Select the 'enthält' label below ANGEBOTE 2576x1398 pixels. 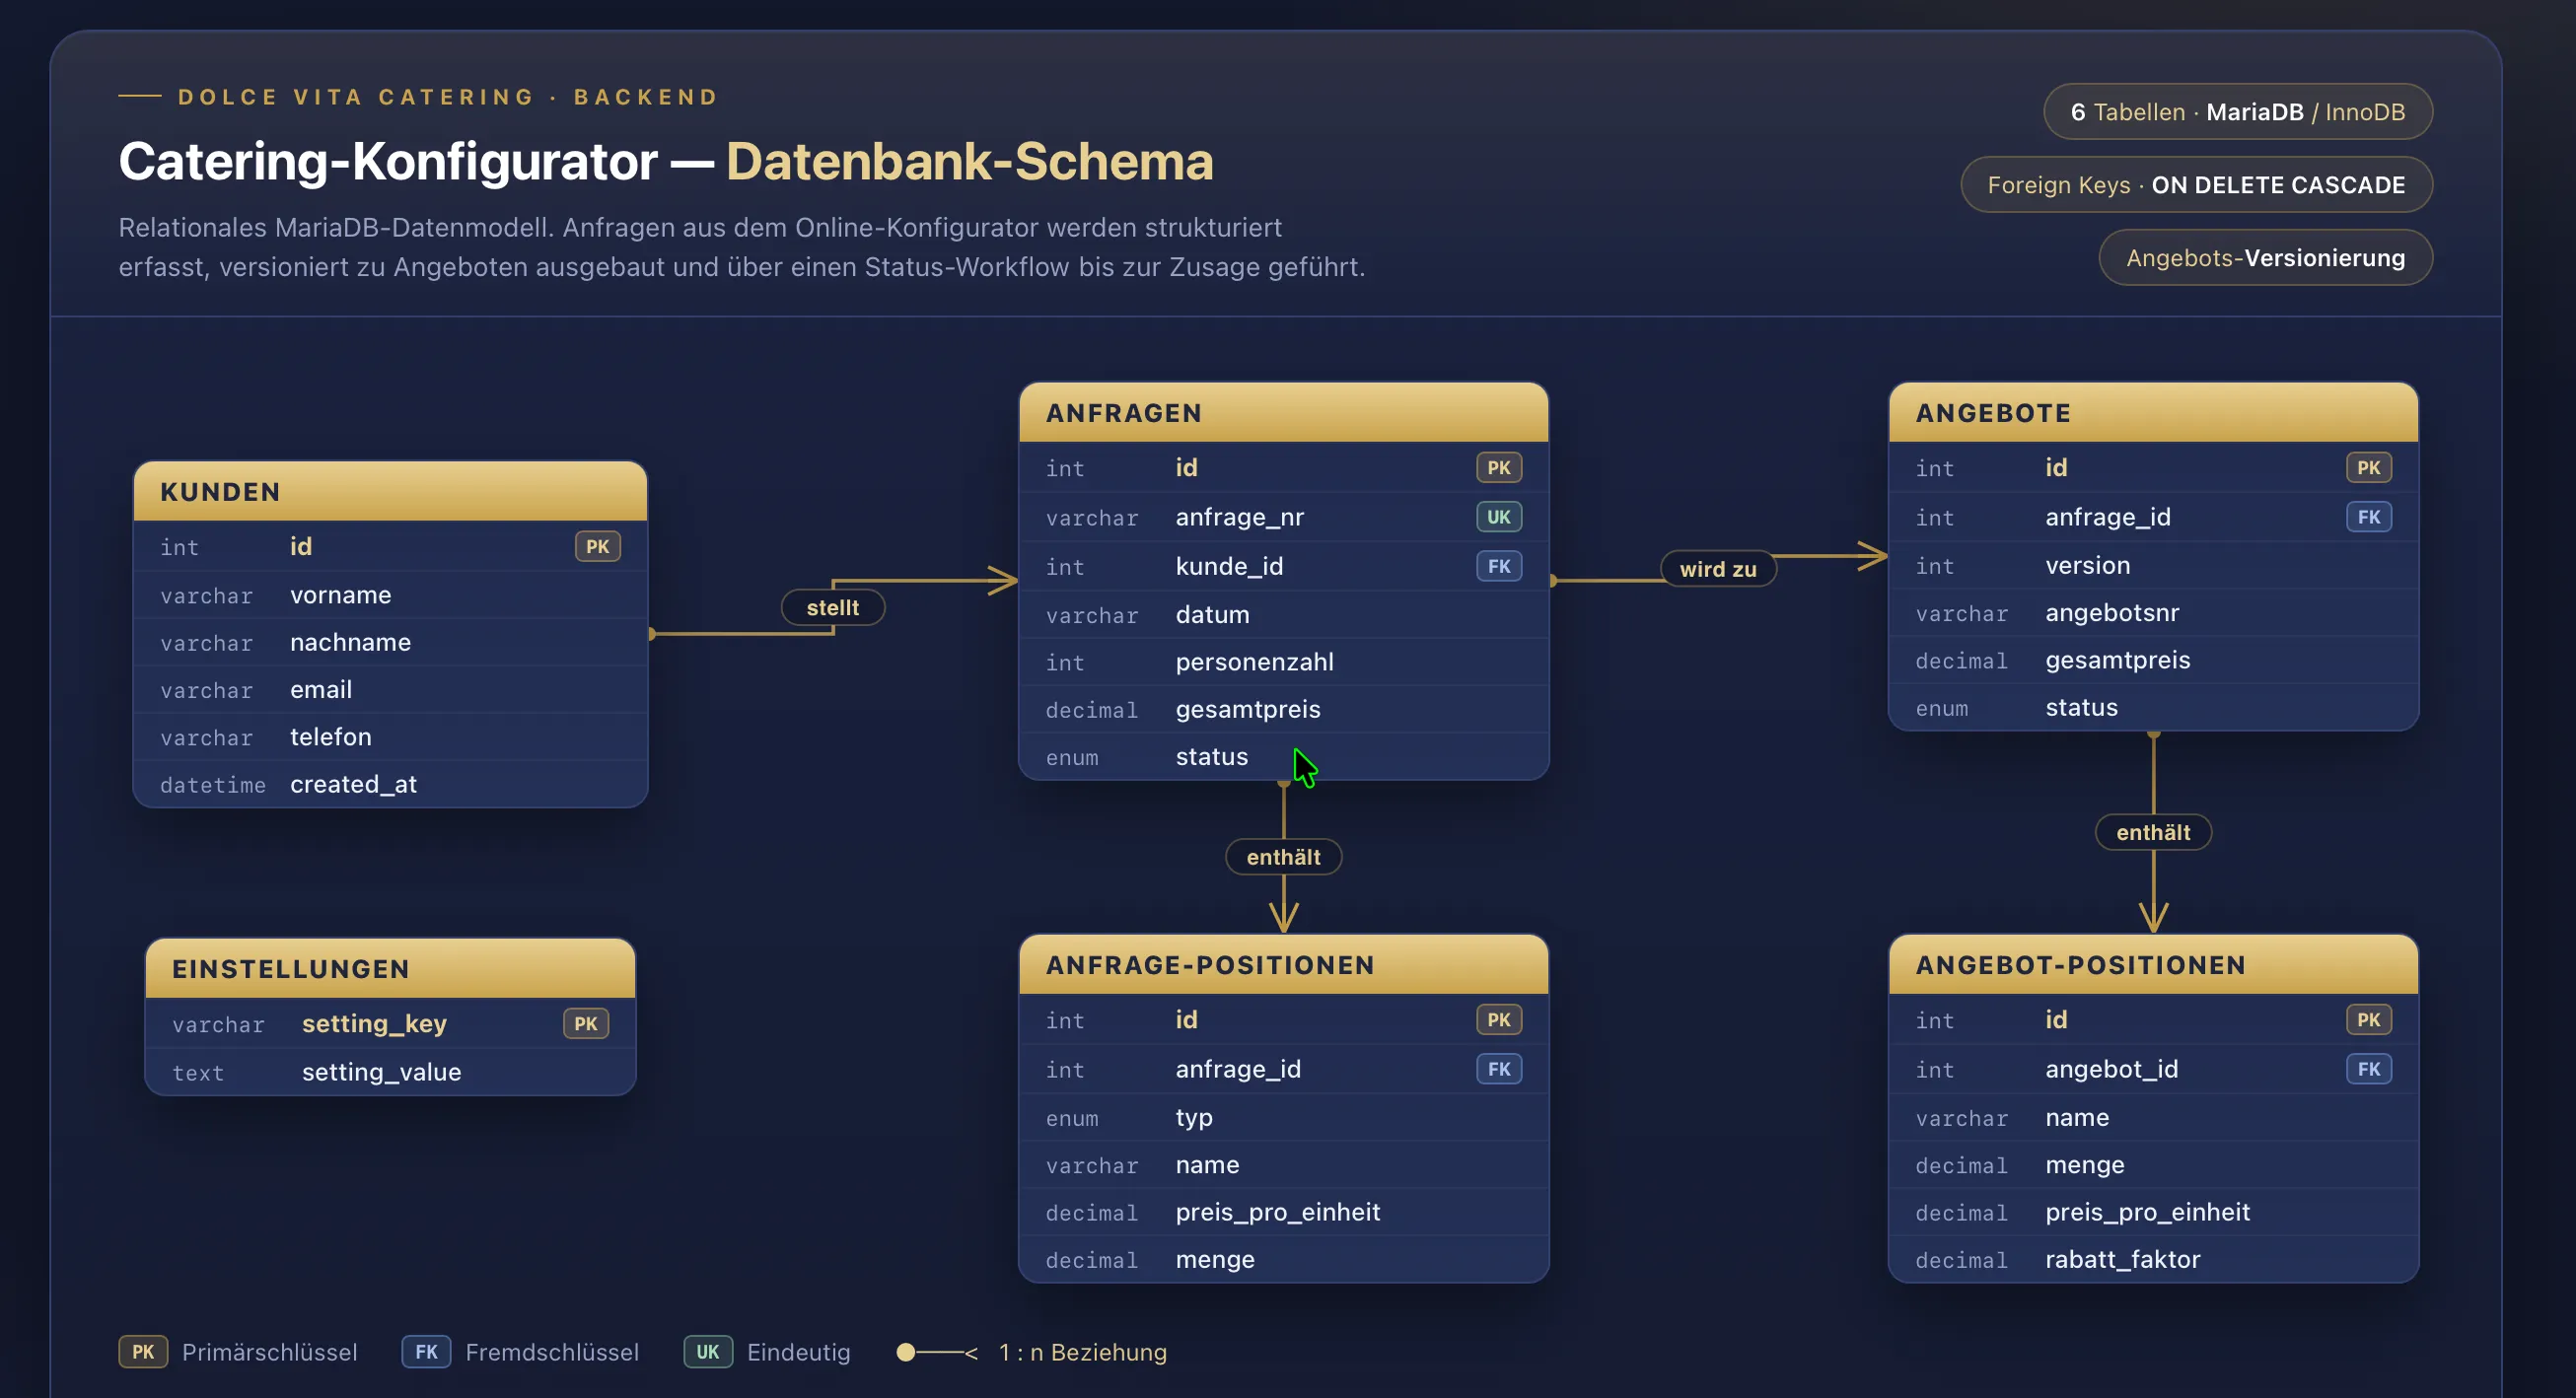(2153, 832)
